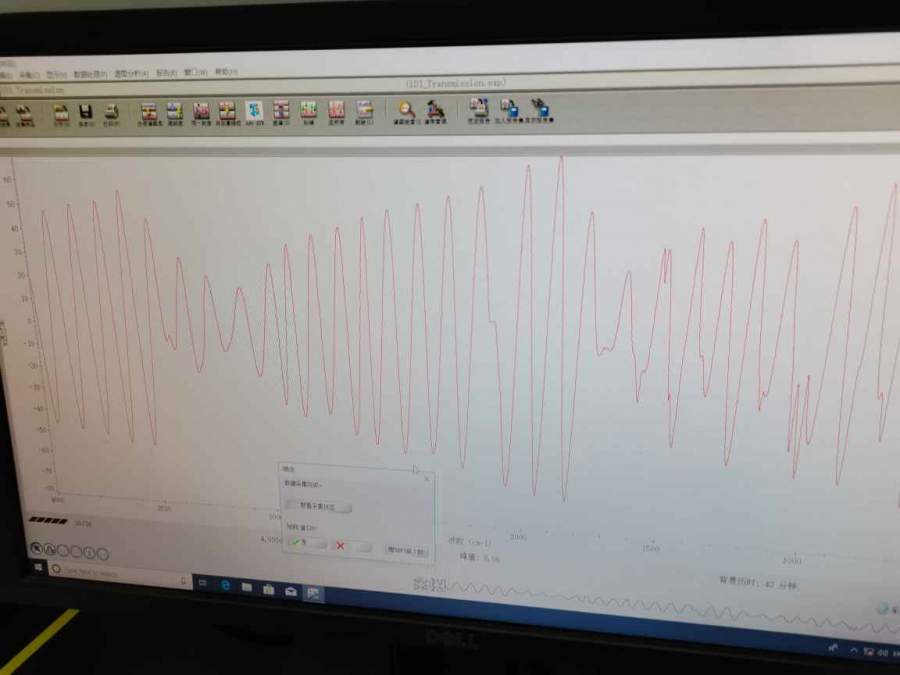Launch Microsoft Edge from the taskbar

226,585
